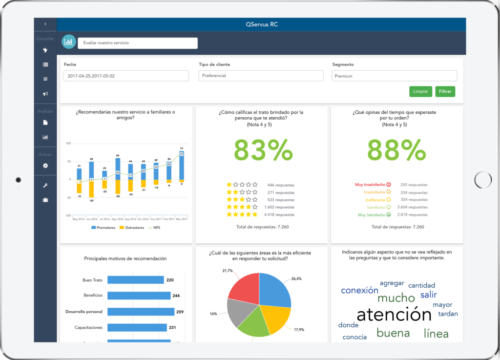Open the survey selector 'Evalúe nuestro servicio'

click(138, 43)
